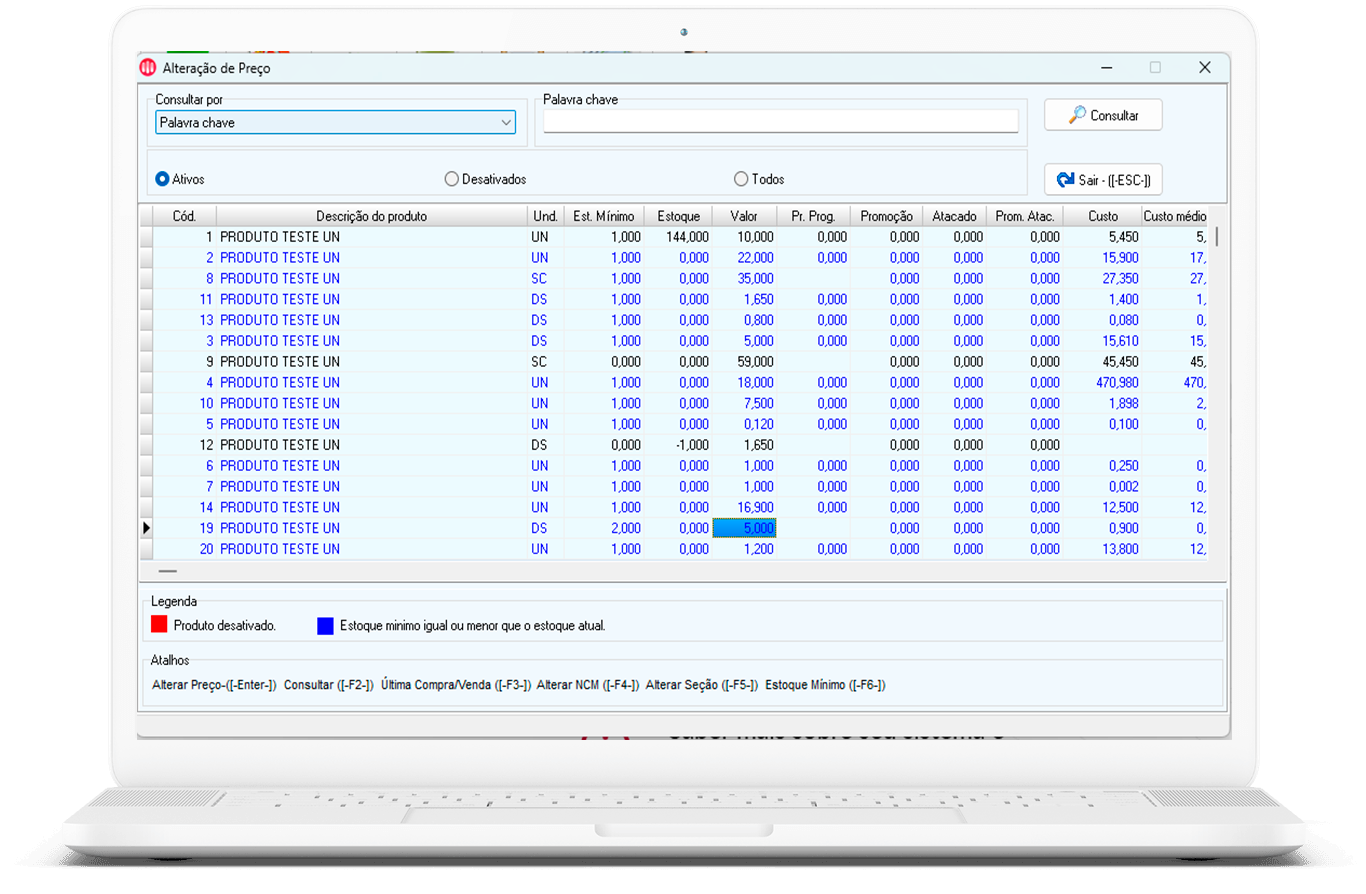Click the Estoque -1,000 of product 12
The height and width of the screenshot is (894, 1366).
(x=690, y=444)
